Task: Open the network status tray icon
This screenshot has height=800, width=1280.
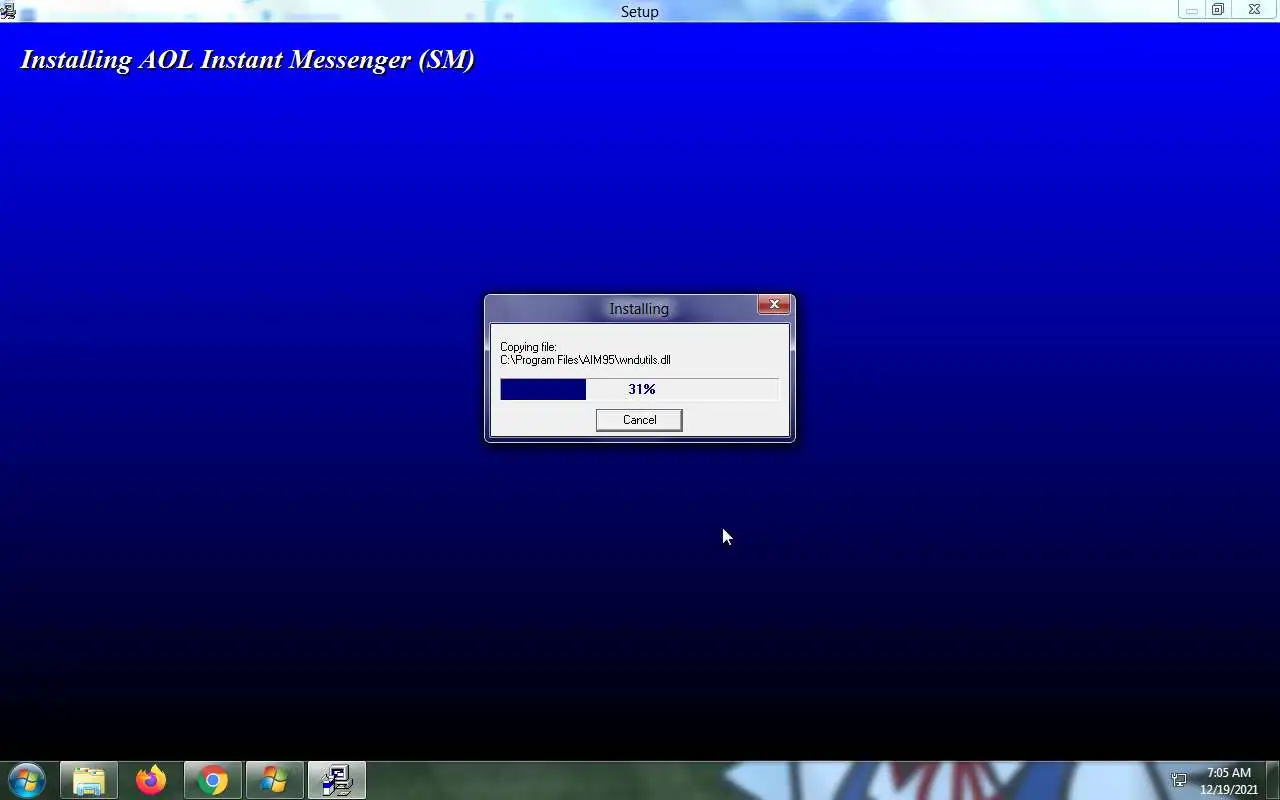Action: pos(1179,780)
